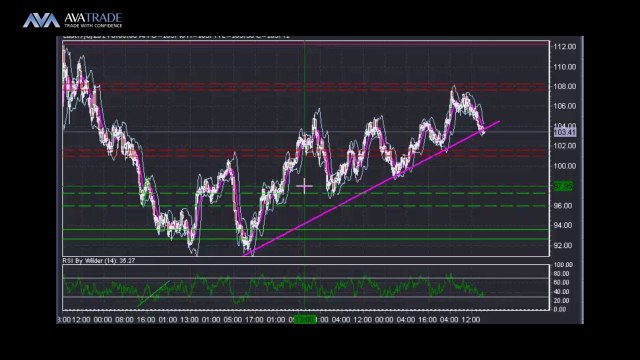Select the current price tag 103.41

(564, 132)
